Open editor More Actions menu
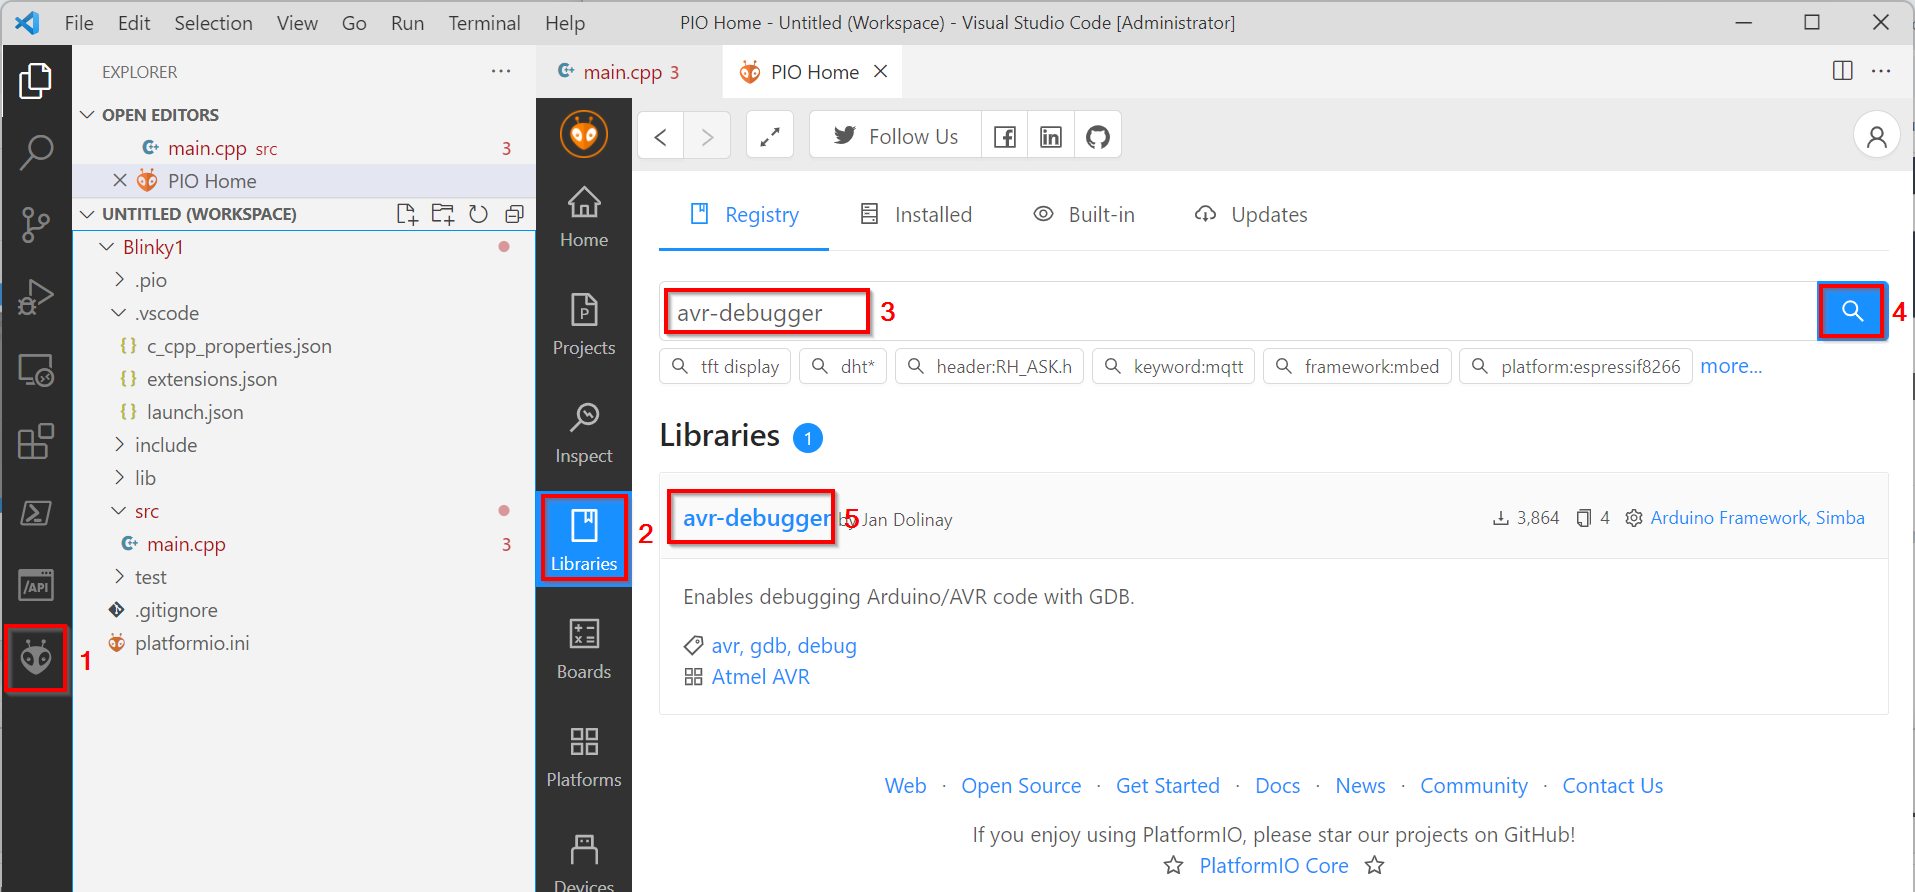This screenshot has width=1915, height=892. click(x=1881, y=71)
